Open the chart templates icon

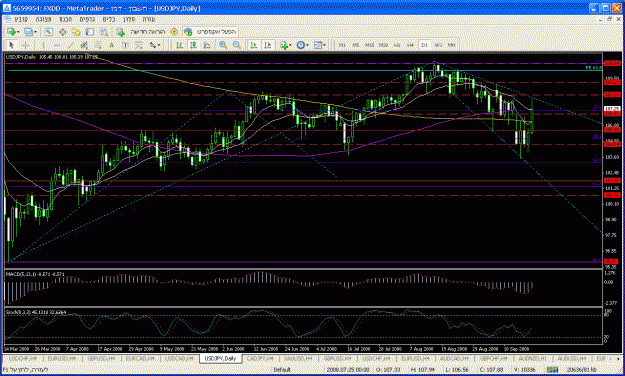click(x=318, y=45)
